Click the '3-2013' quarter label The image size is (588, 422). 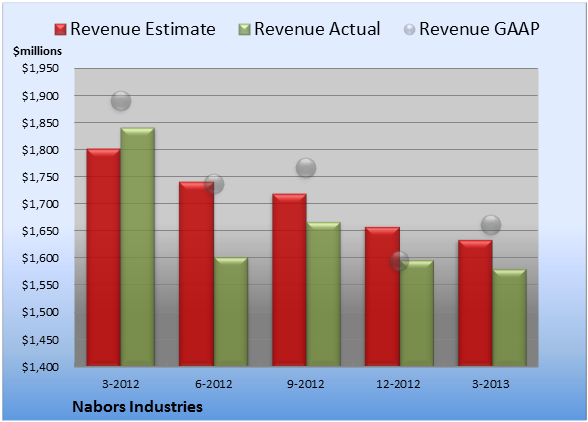[x=490, y=384]
